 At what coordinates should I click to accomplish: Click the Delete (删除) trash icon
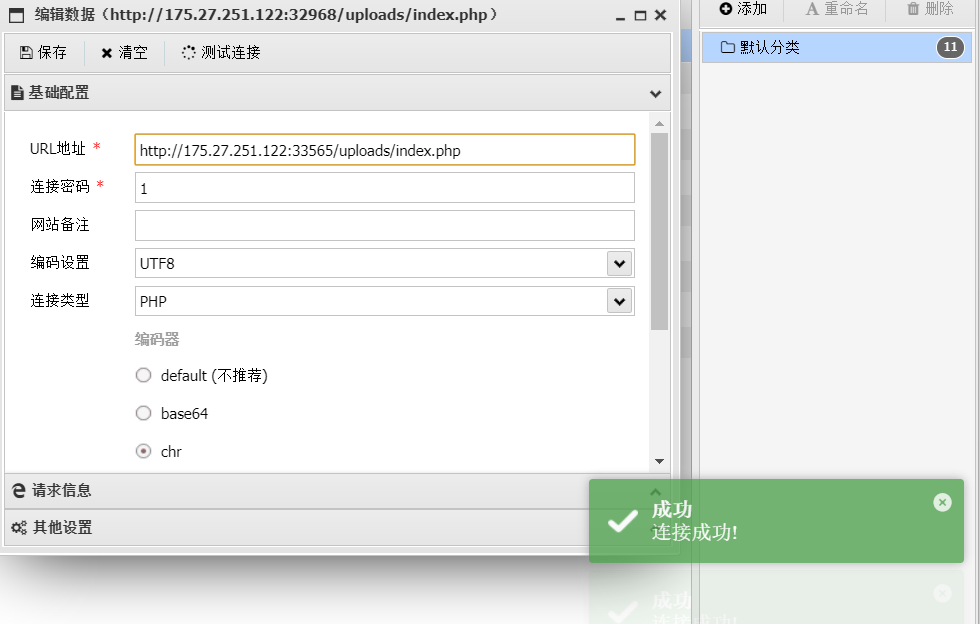tap(912, 9)
